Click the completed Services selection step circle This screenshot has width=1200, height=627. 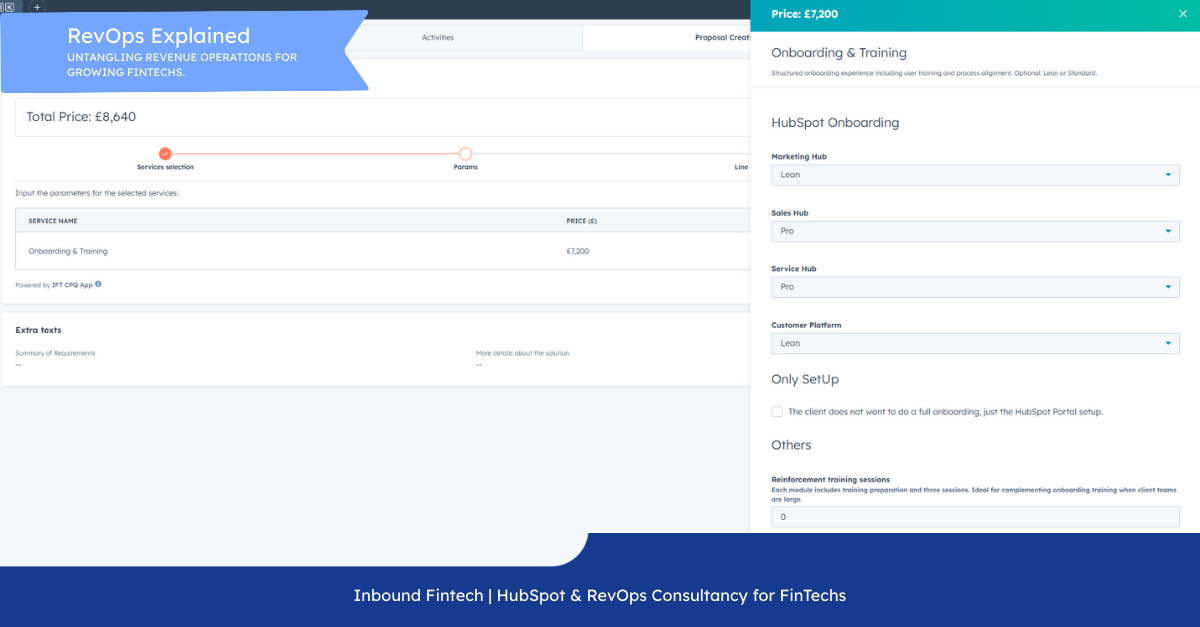pos(165,154)
